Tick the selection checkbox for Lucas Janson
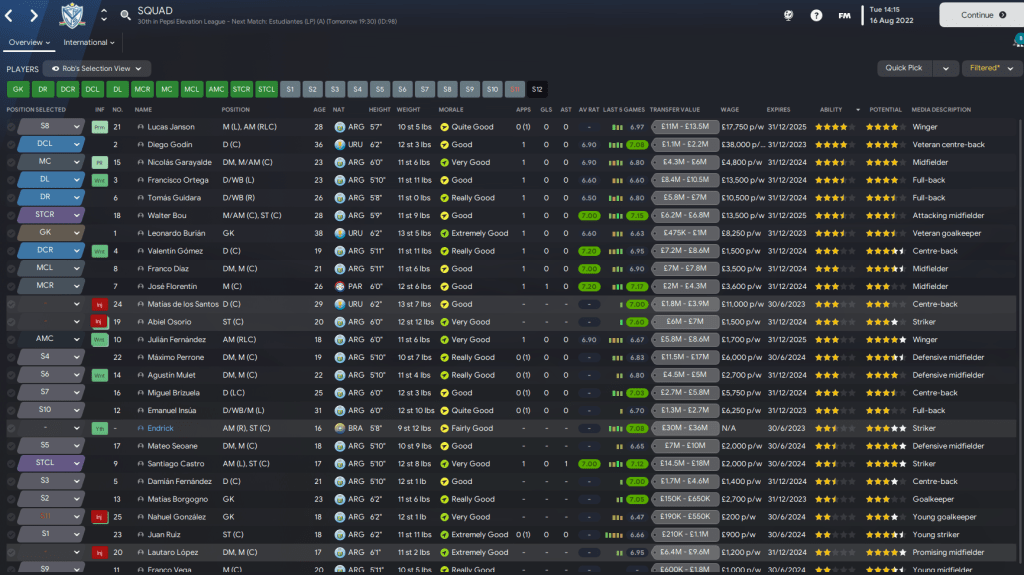This screenshot has width=1024, height=575. pyautogui.click(x=11, y=127)
